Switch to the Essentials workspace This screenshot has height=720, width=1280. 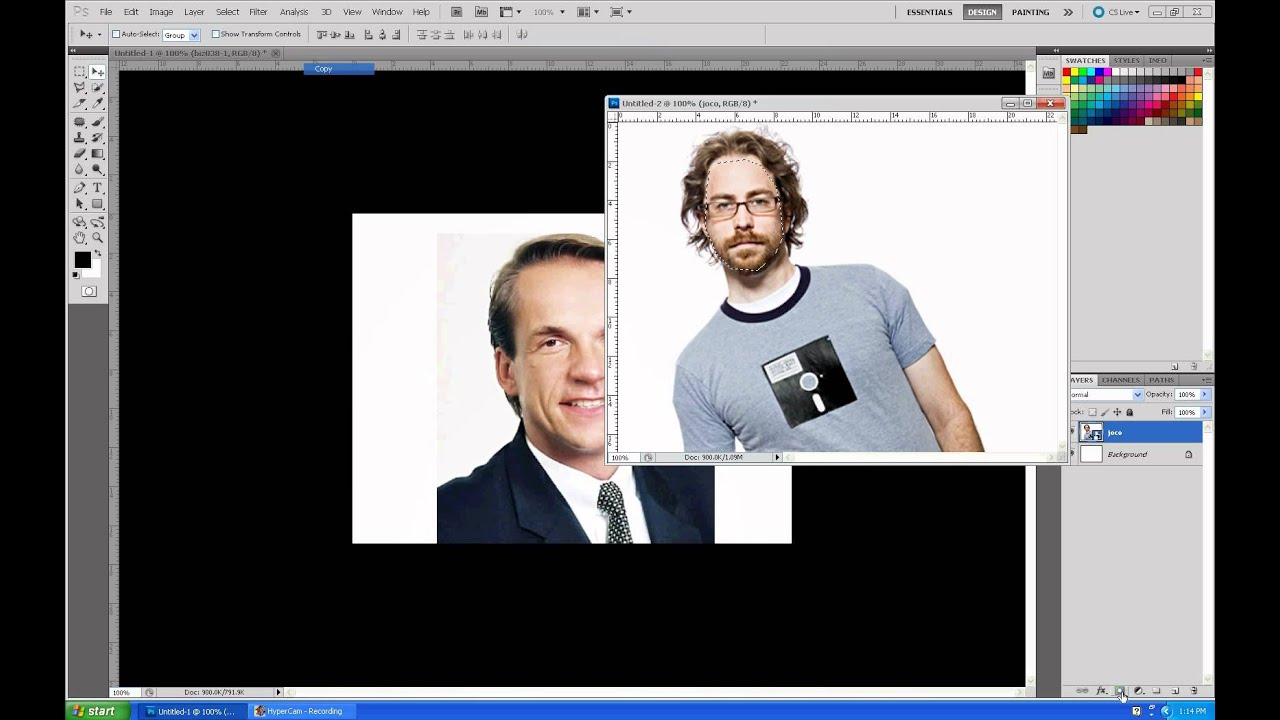[929, 12]
